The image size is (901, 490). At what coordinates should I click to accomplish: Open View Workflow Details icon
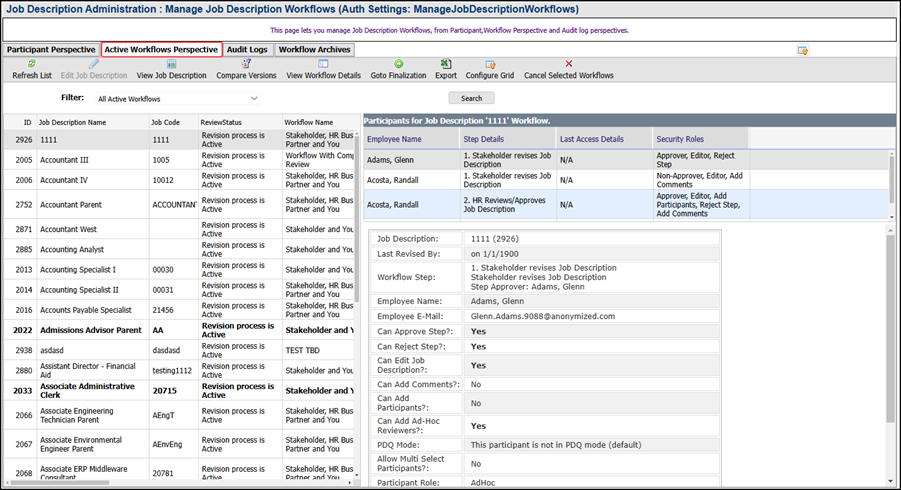(x=324, y=64)
